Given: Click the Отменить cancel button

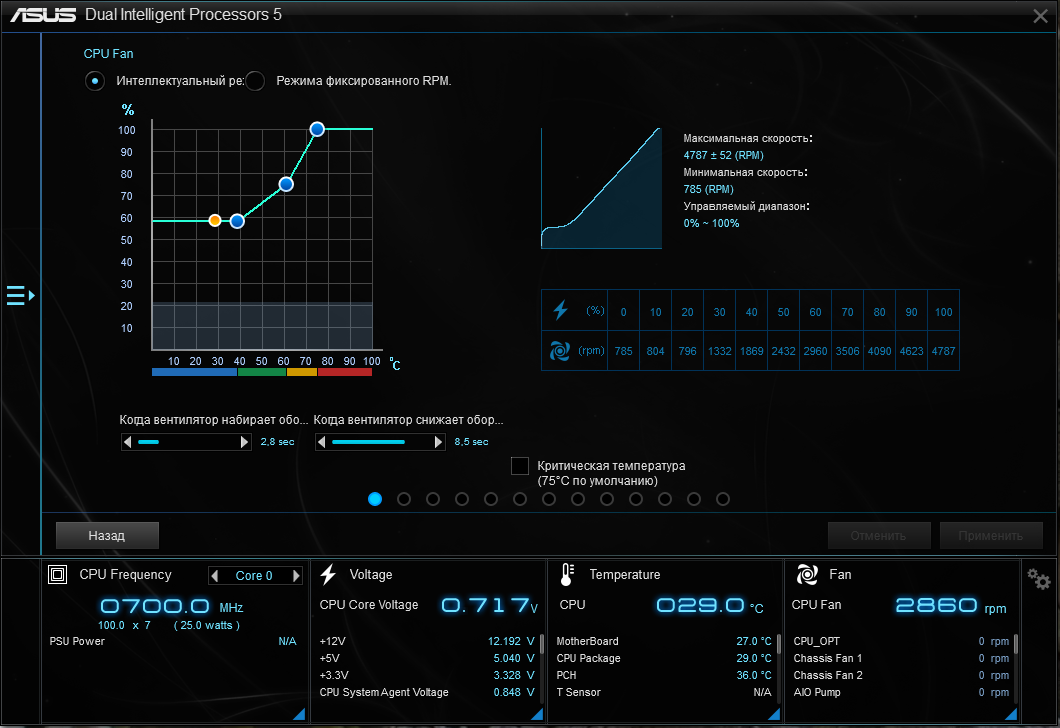Looking at the screenshot, I should [879, 535].
